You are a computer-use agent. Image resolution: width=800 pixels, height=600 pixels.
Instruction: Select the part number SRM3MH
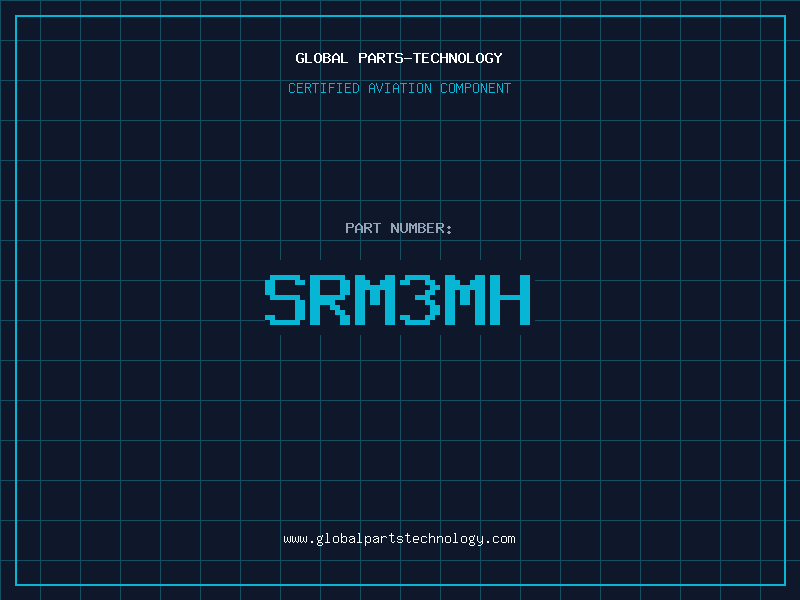[398, 299]
